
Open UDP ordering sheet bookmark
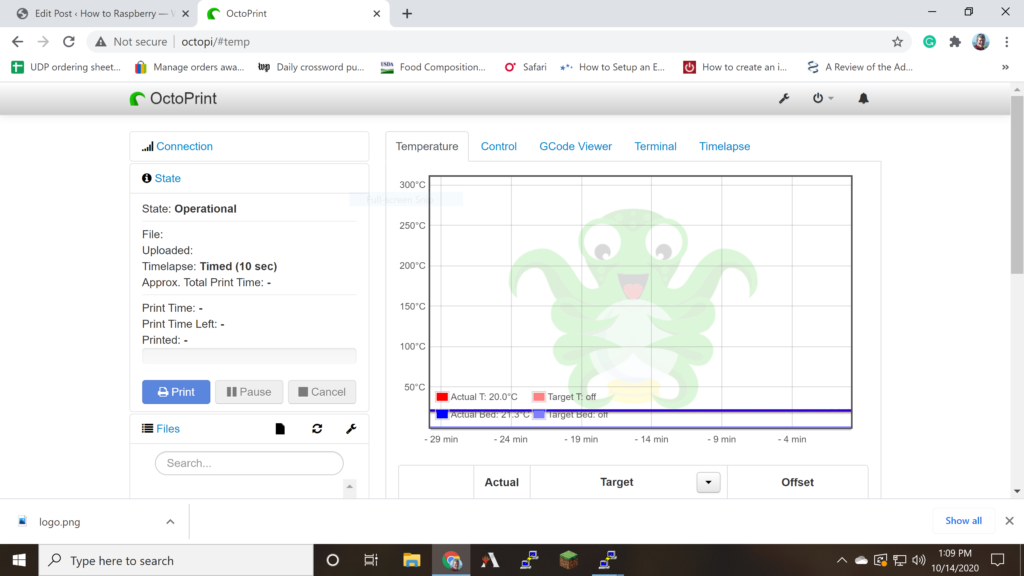coord(66,67)
